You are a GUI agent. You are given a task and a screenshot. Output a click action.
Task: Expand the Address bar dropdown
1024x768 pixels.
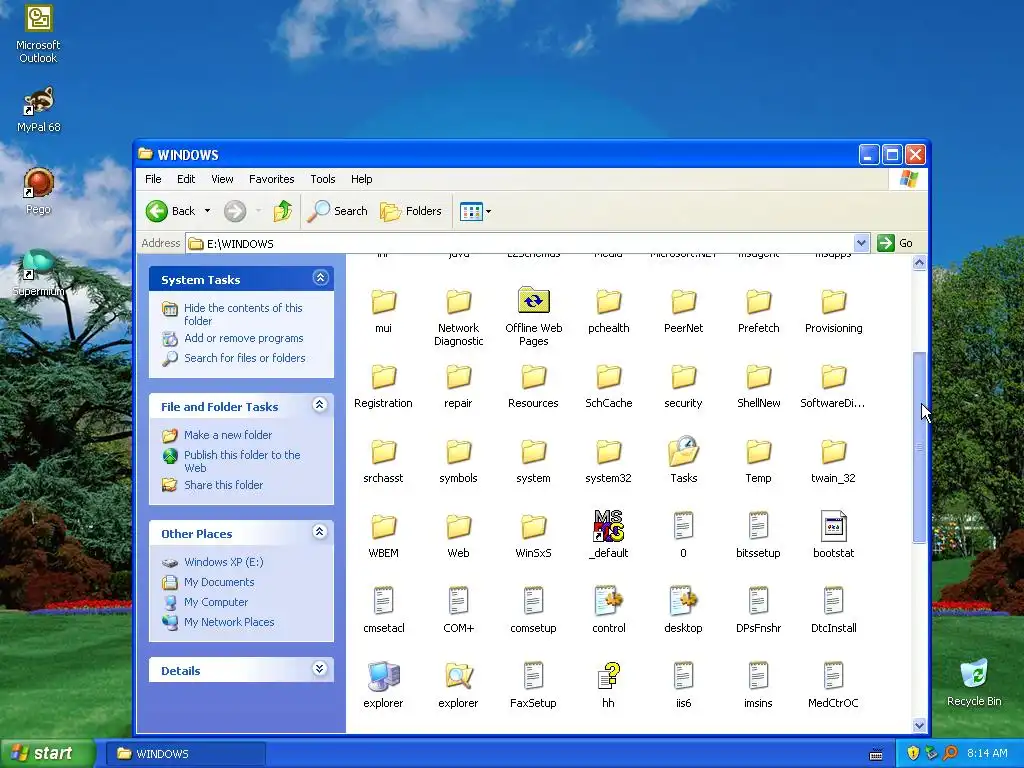tap(861, 243)
